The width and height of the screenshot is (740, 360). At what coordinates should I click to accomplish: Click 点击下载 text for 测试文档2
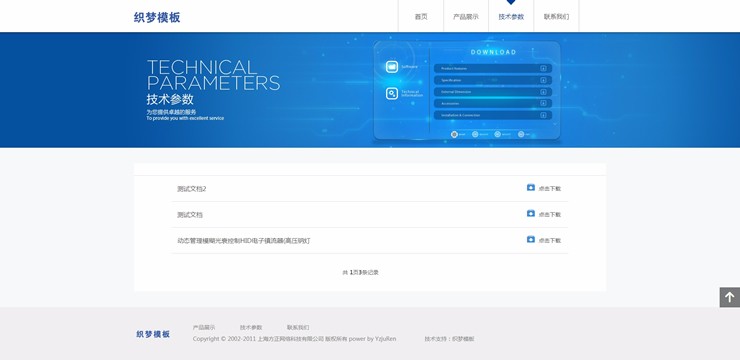point(550,189)
